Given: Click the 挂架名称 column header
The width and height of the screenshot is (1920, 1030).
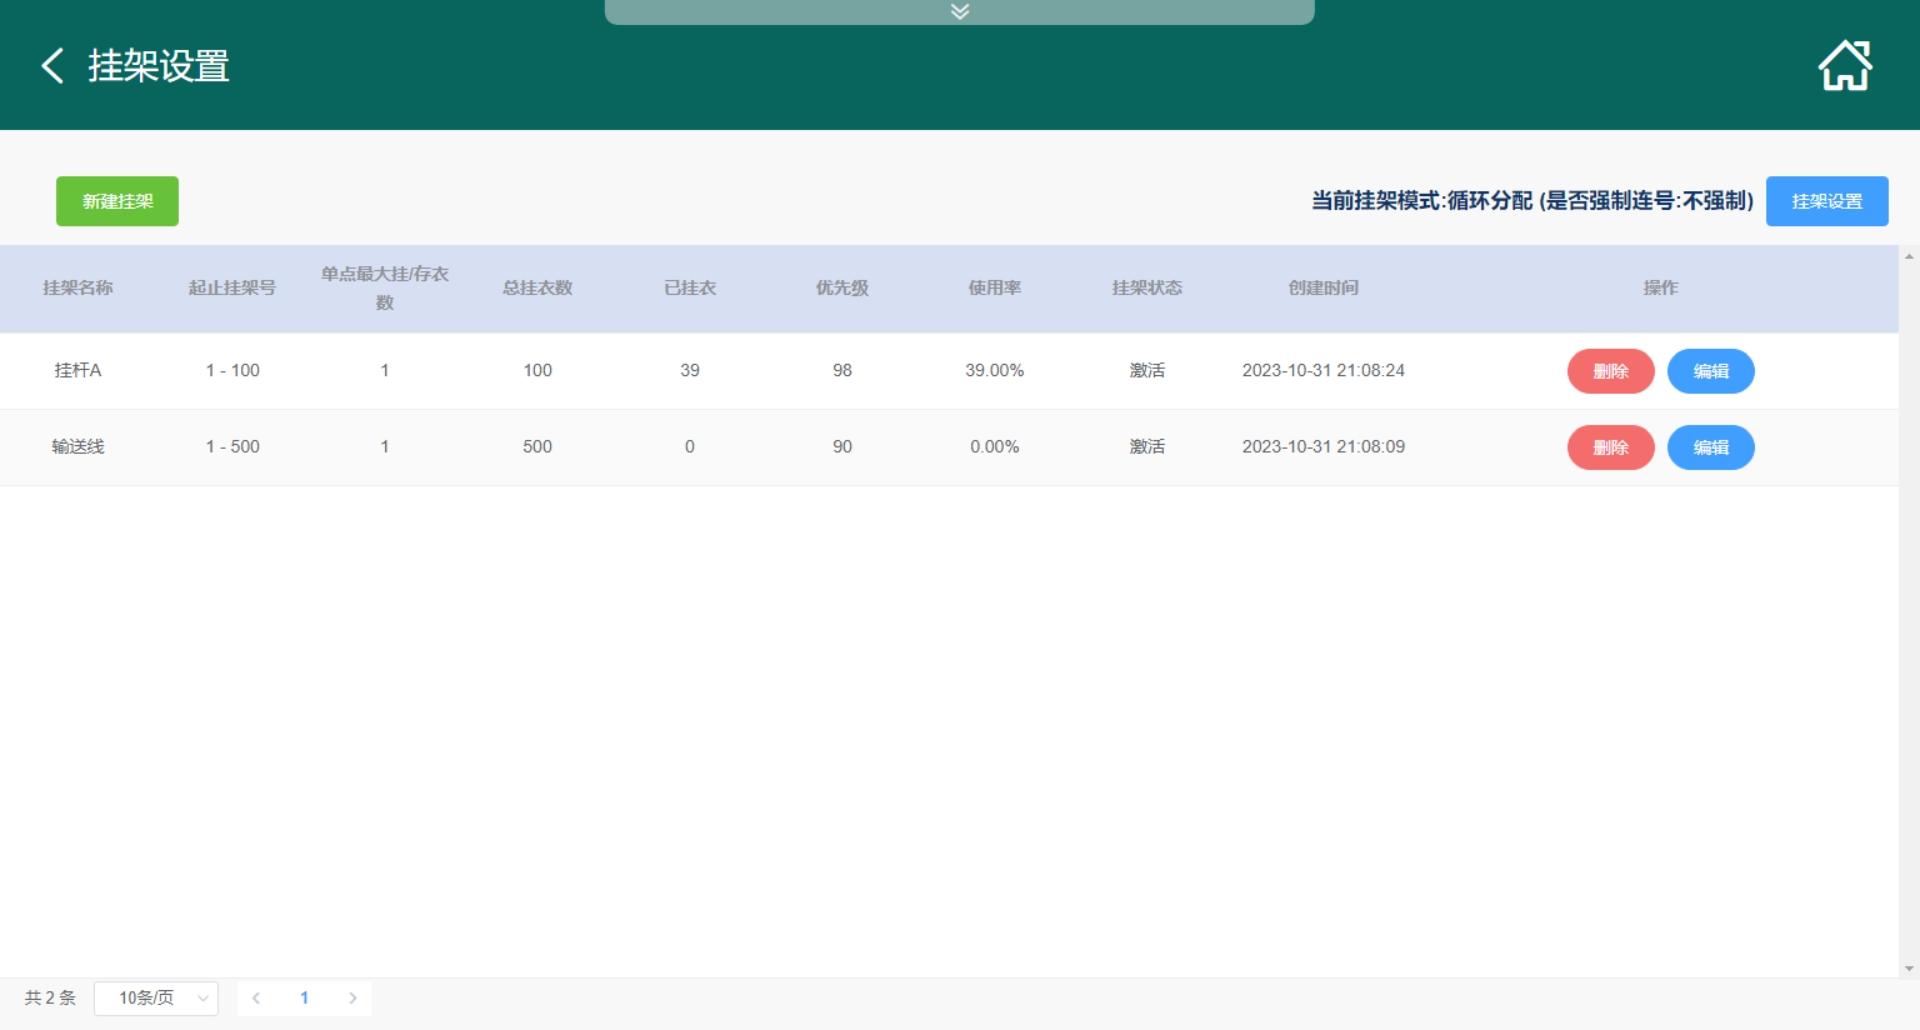Looking at the screenshot, I should [x=78, y=288].
